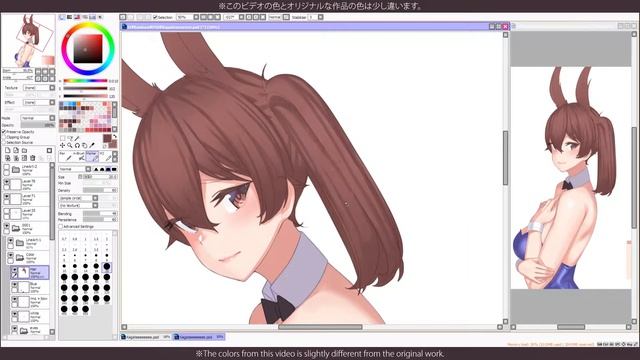Toggle visibility of the Level 71 layer

click(7, 197)
